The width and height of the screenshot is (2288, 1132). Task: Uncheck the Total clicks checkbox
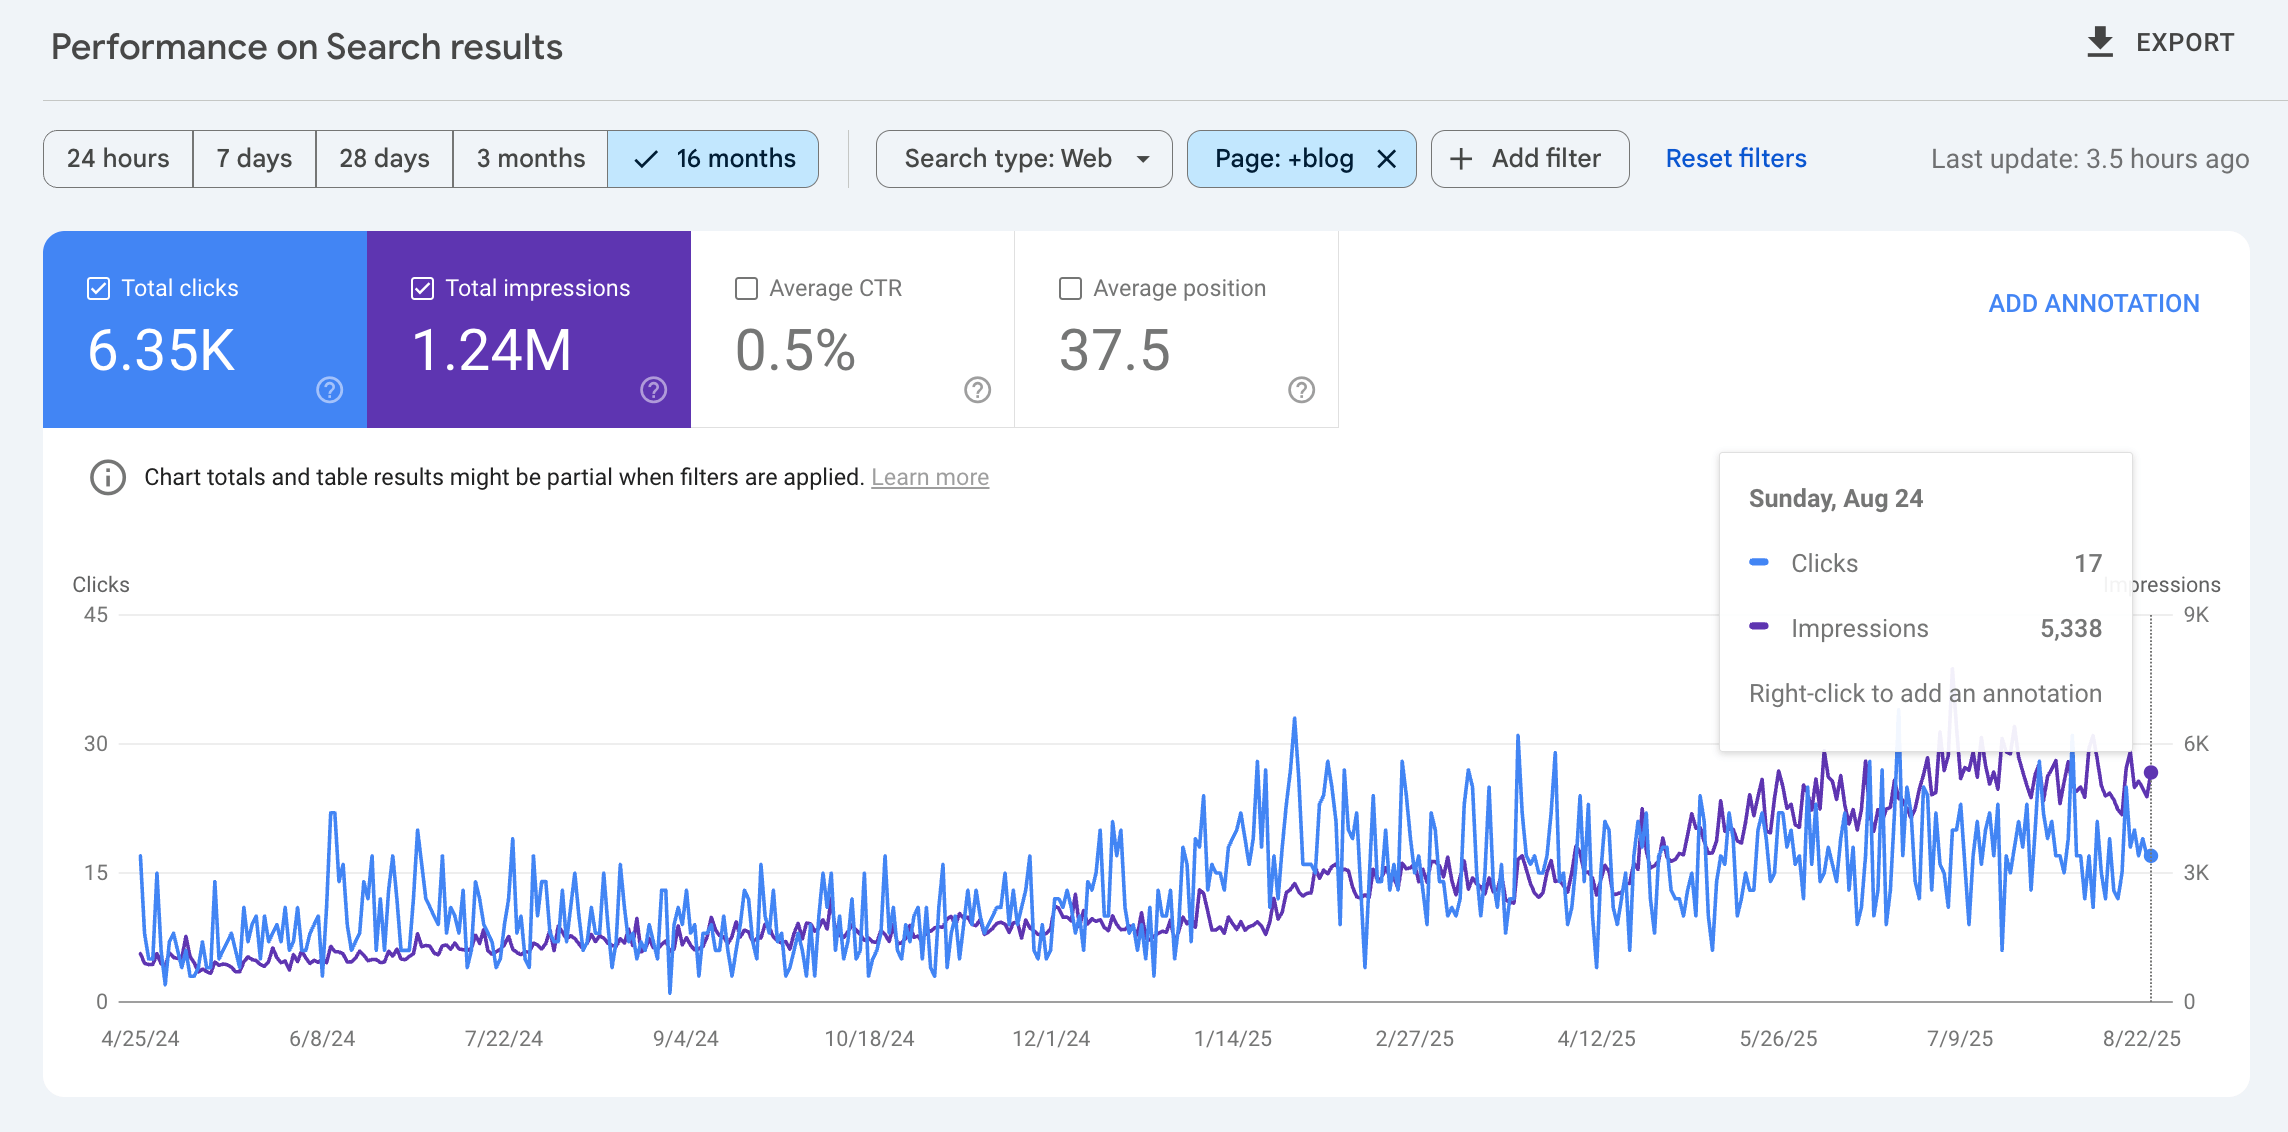[98, 289]
